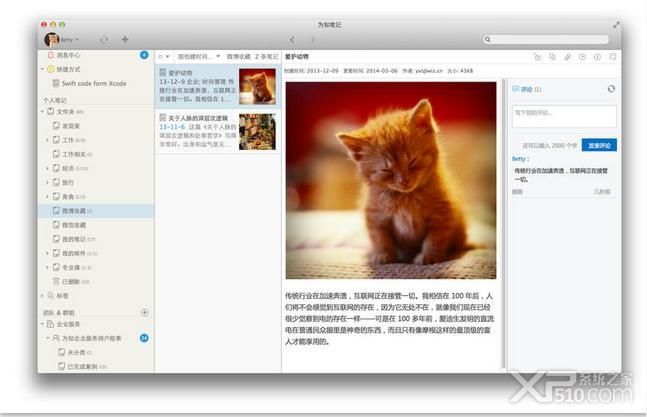Click the bell icon beside 消息中心
Screen dimensions: 647x417
[51, 55]
